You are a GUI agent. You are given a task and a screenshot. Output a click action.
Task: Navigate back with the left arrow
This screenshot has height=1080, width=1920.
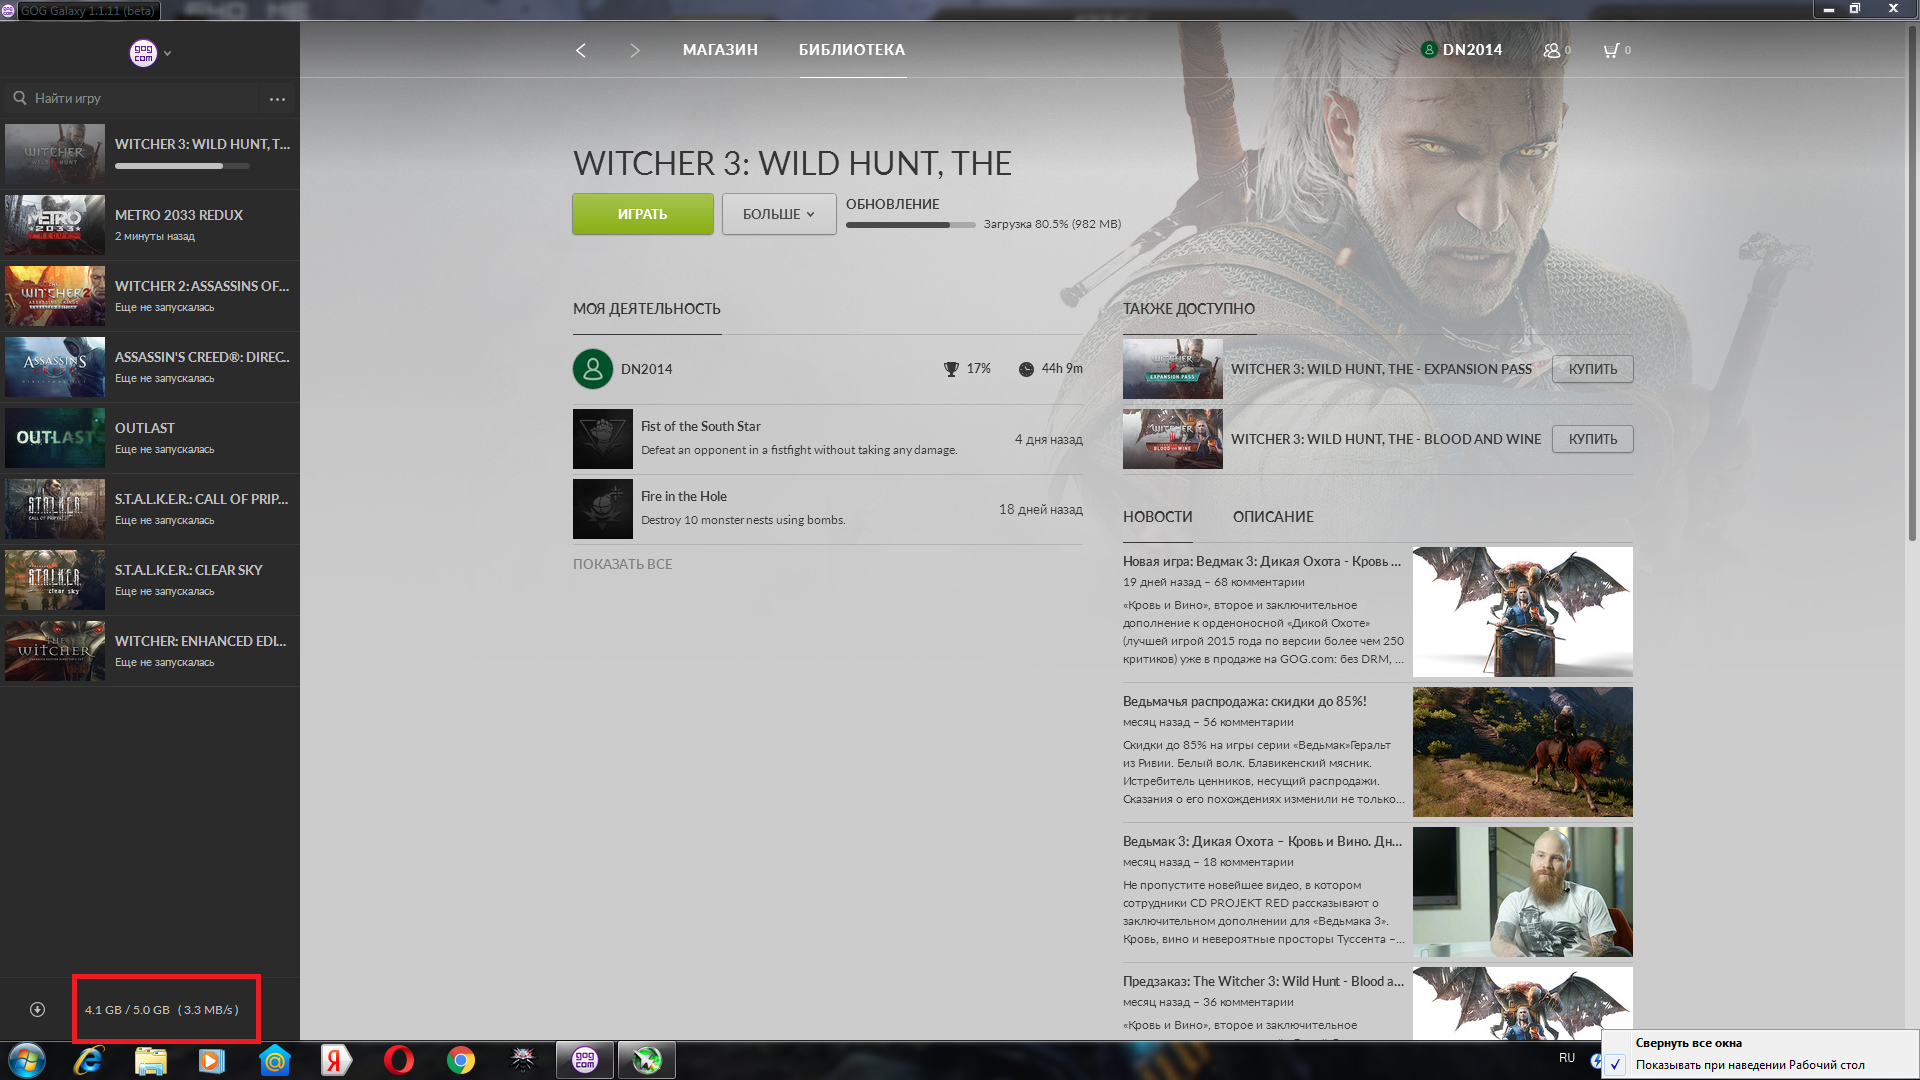coord(581,50)
